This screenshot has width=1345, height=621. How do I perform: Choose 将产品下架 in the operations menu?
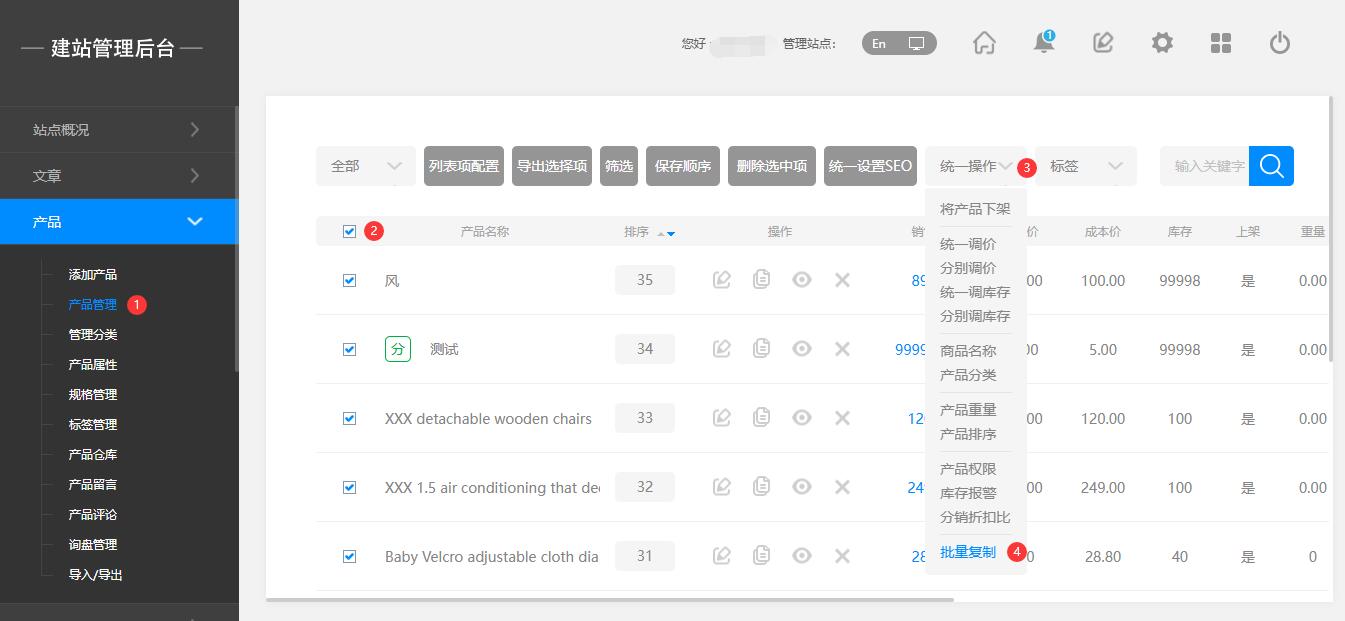coord(974,209)
